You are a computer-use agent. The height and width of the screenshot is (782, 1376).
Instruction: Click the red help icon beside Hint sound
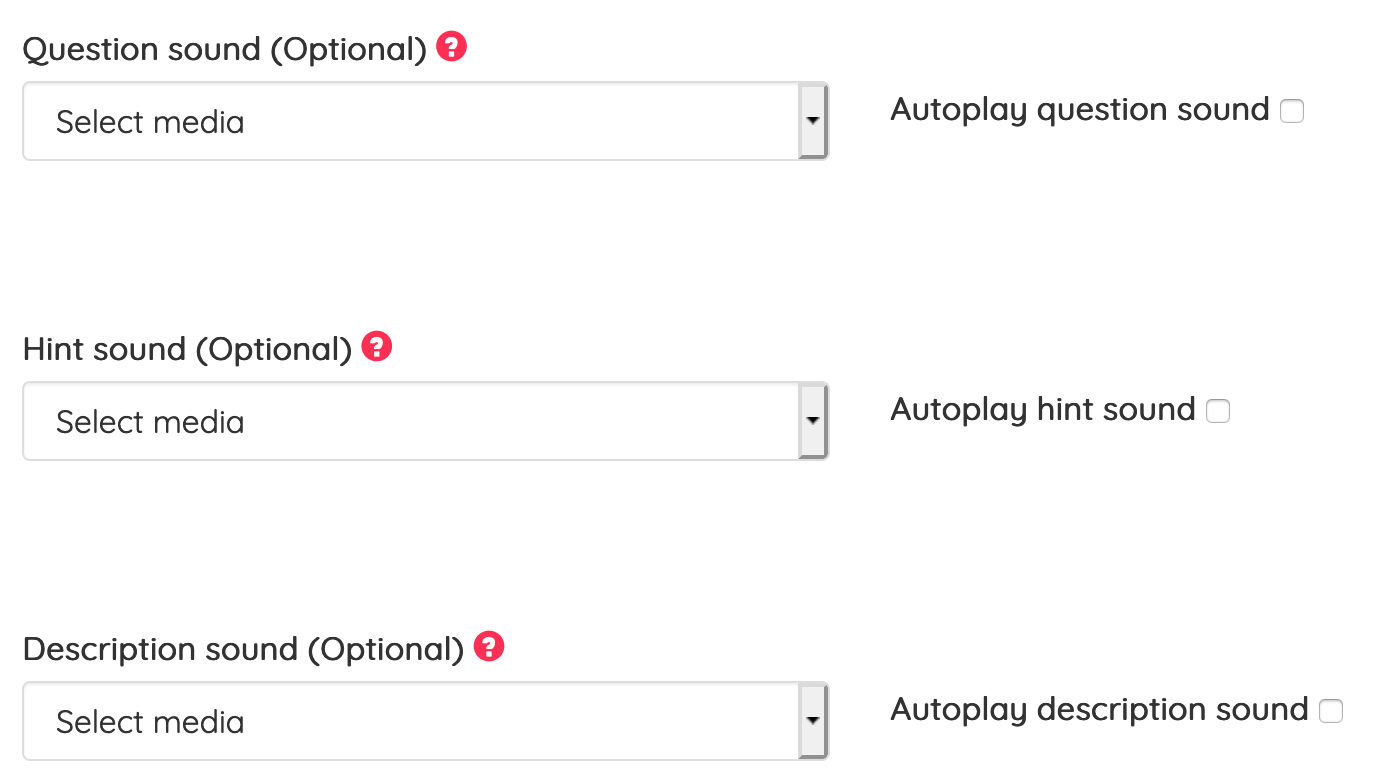(x=377, y=347)
